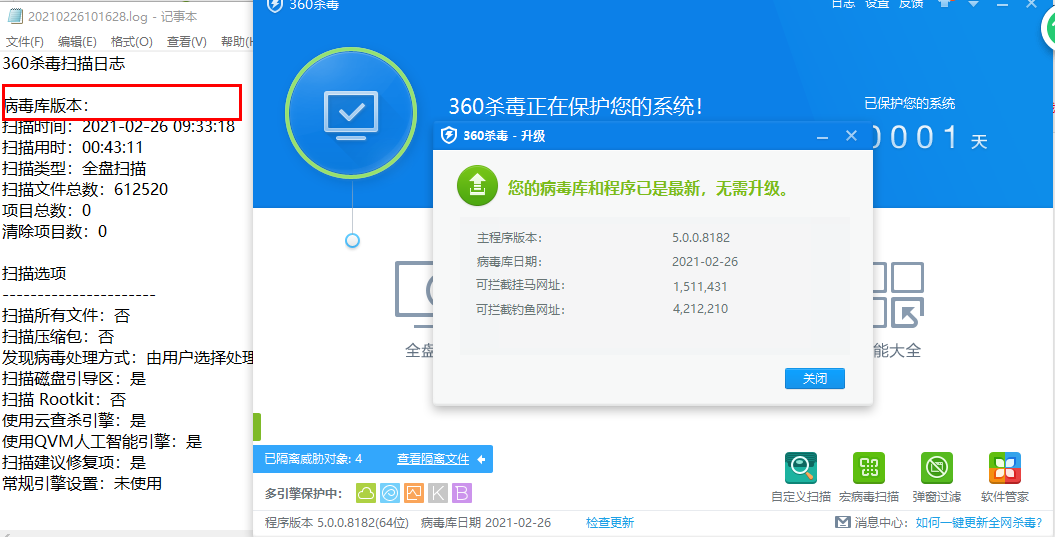Open the 查看(V) menu in Notepad
The image size is (1055, 537).
click(x=187, y=42)
